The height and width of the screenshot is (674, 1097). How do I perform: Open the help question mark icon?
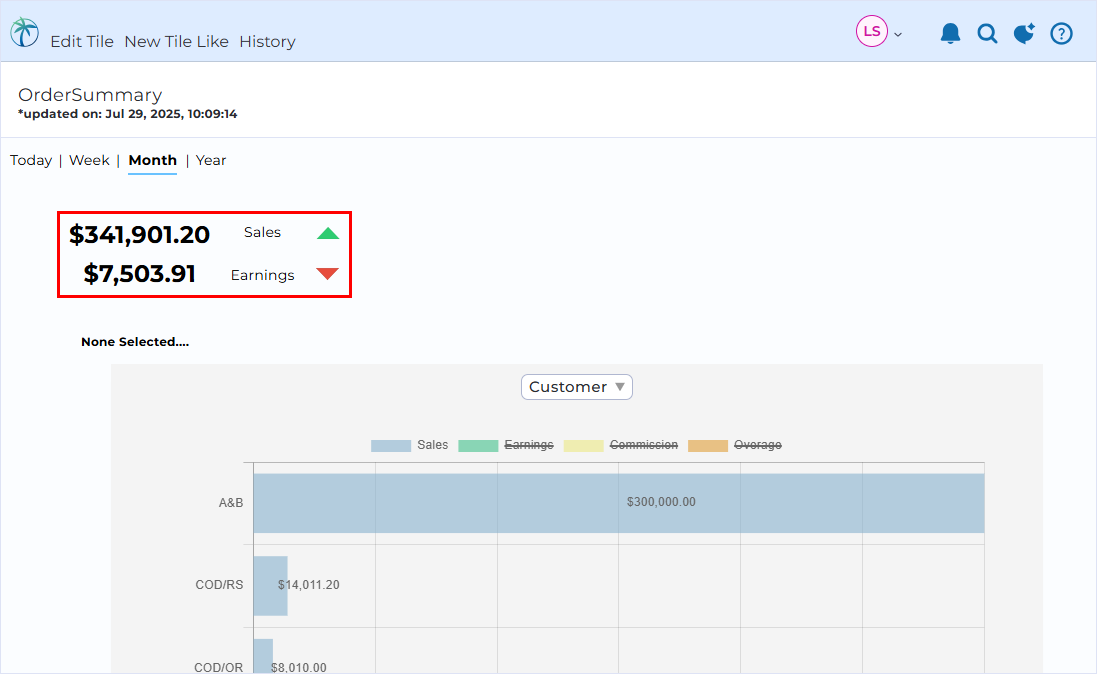pos(1061,33)
